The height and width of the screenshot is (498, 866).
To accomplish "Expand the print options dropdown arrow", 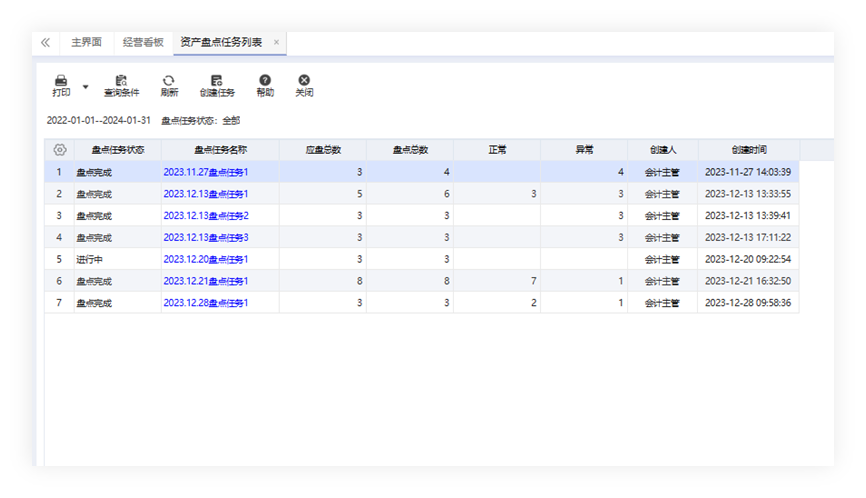I will pos(85,86).
